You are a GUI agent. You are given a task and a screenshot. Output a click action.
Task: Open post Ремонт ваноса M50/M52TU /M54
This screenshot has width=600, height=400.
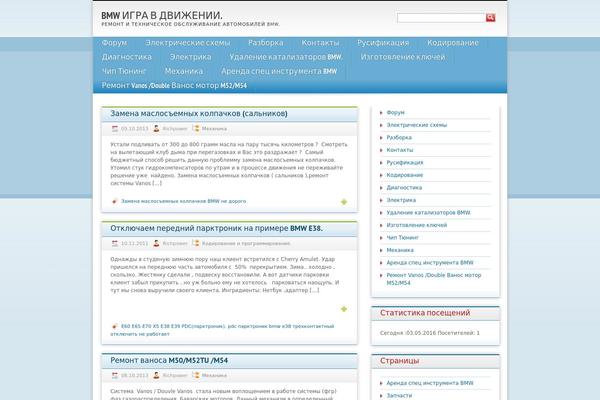[169, 360]
